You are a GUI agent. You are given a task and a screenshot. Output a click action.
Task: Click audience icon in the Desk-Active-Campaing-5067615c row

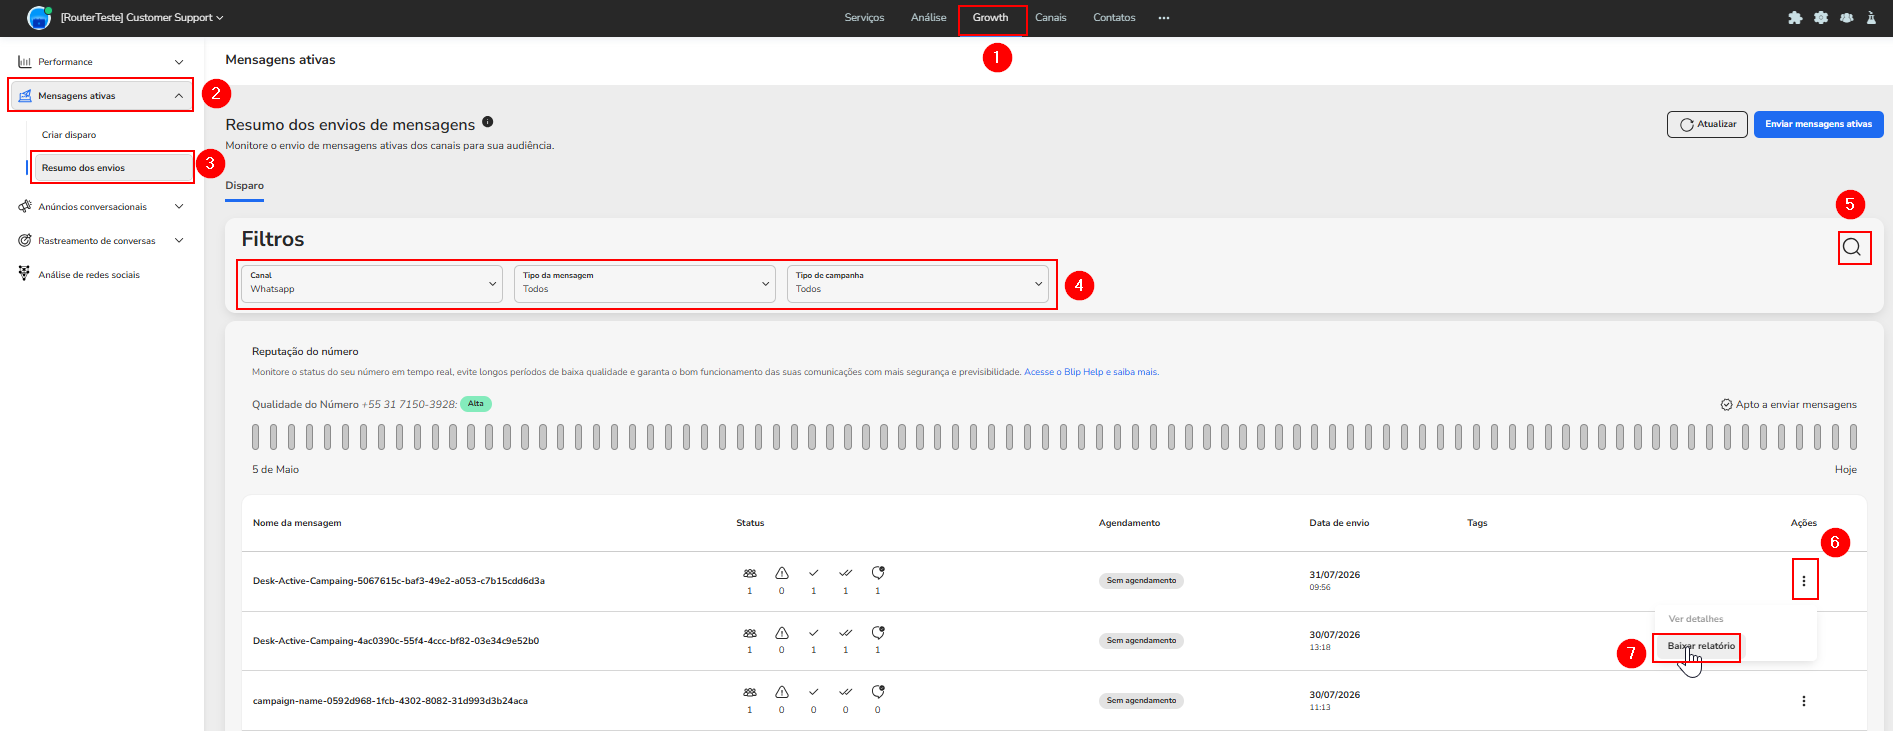coord(750,574)
